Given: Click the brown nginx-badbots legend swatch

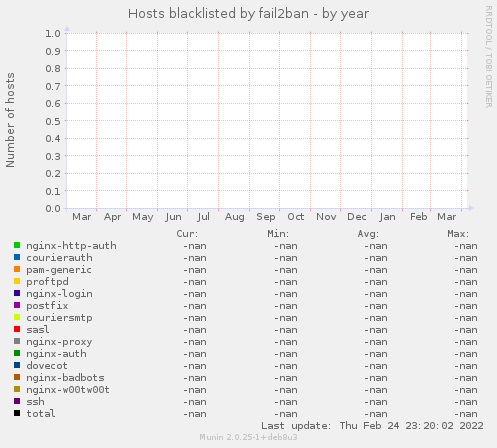Looking at the screenshot, I should [17, 377].
